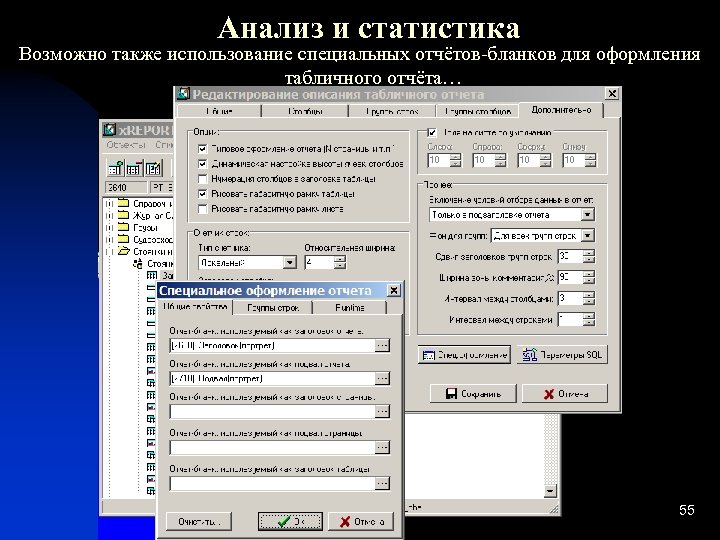Toggle Динамическая настройка высоты ячеек checkbox
Viewport: 720px width, 540px height.
point(202,164)
